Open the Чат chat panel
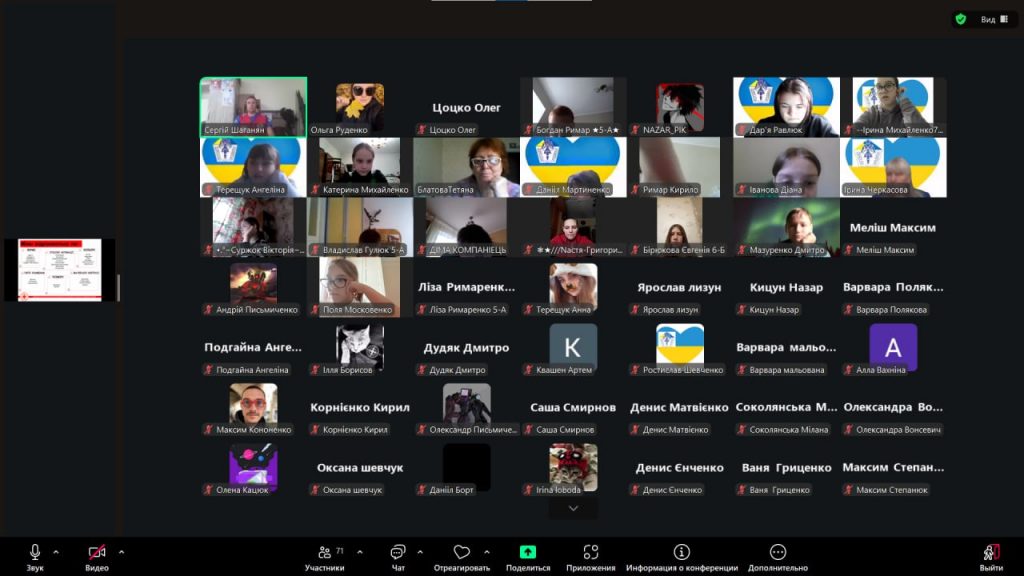Viewport: 1024px width, 576px height. click(398, 556)
